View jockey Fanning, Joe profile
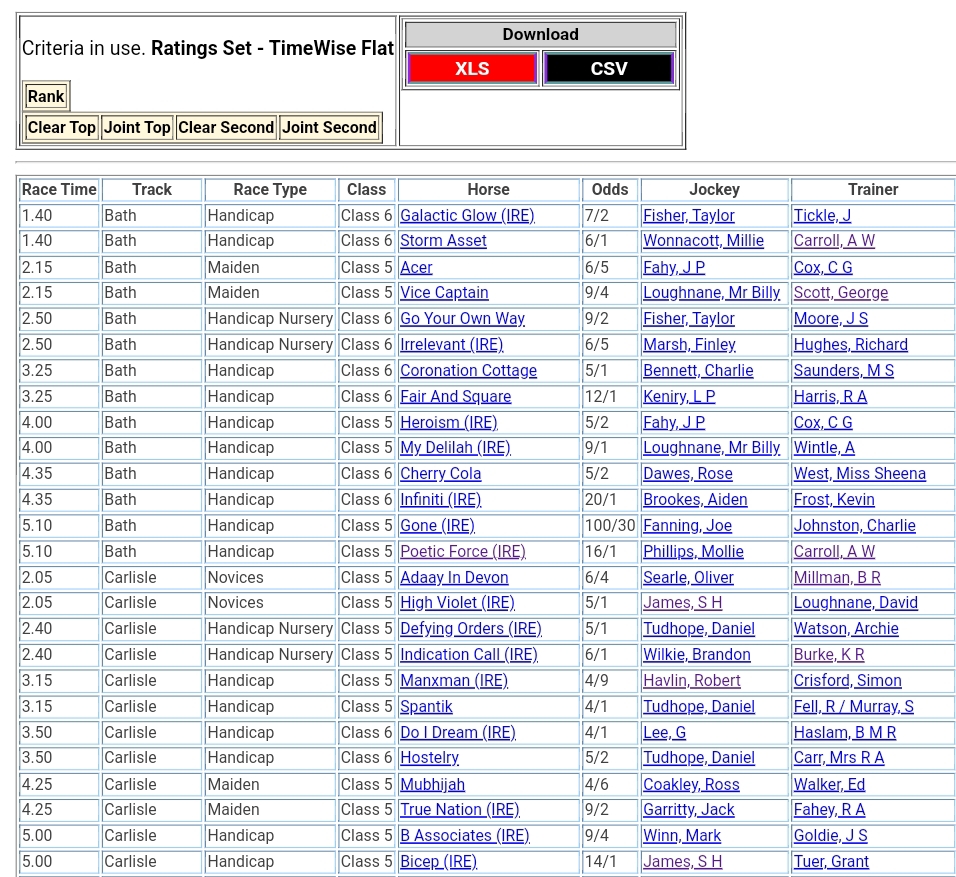Viewport: 956px width, 877px height. click(687, 525)
